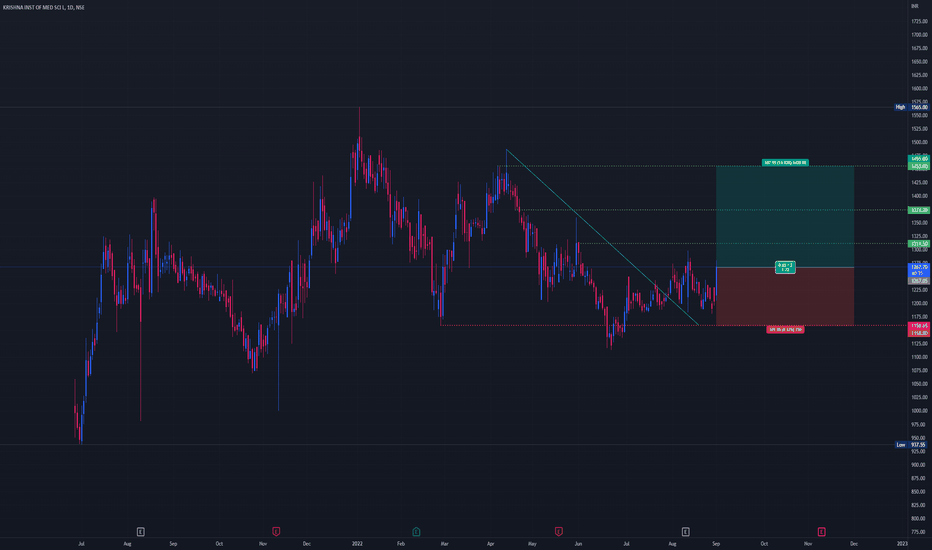Click the green target label atop the long position
Image resolution: width=932 pixels, height=550 pixels.
pyautogui.click(x=785, y=162)
